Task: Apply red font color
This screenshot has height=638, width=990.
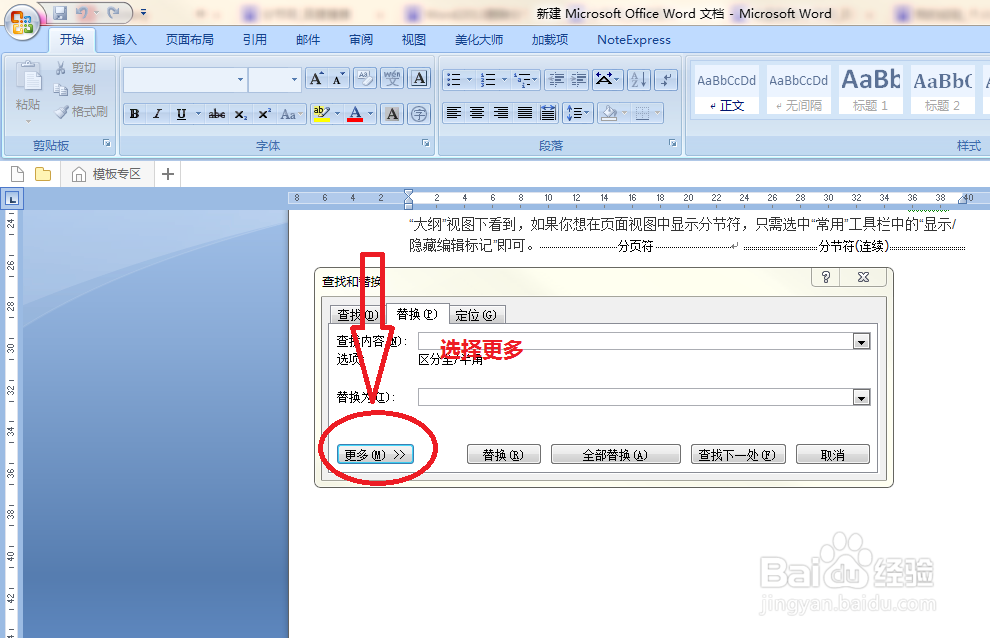Action: (355, 114)
